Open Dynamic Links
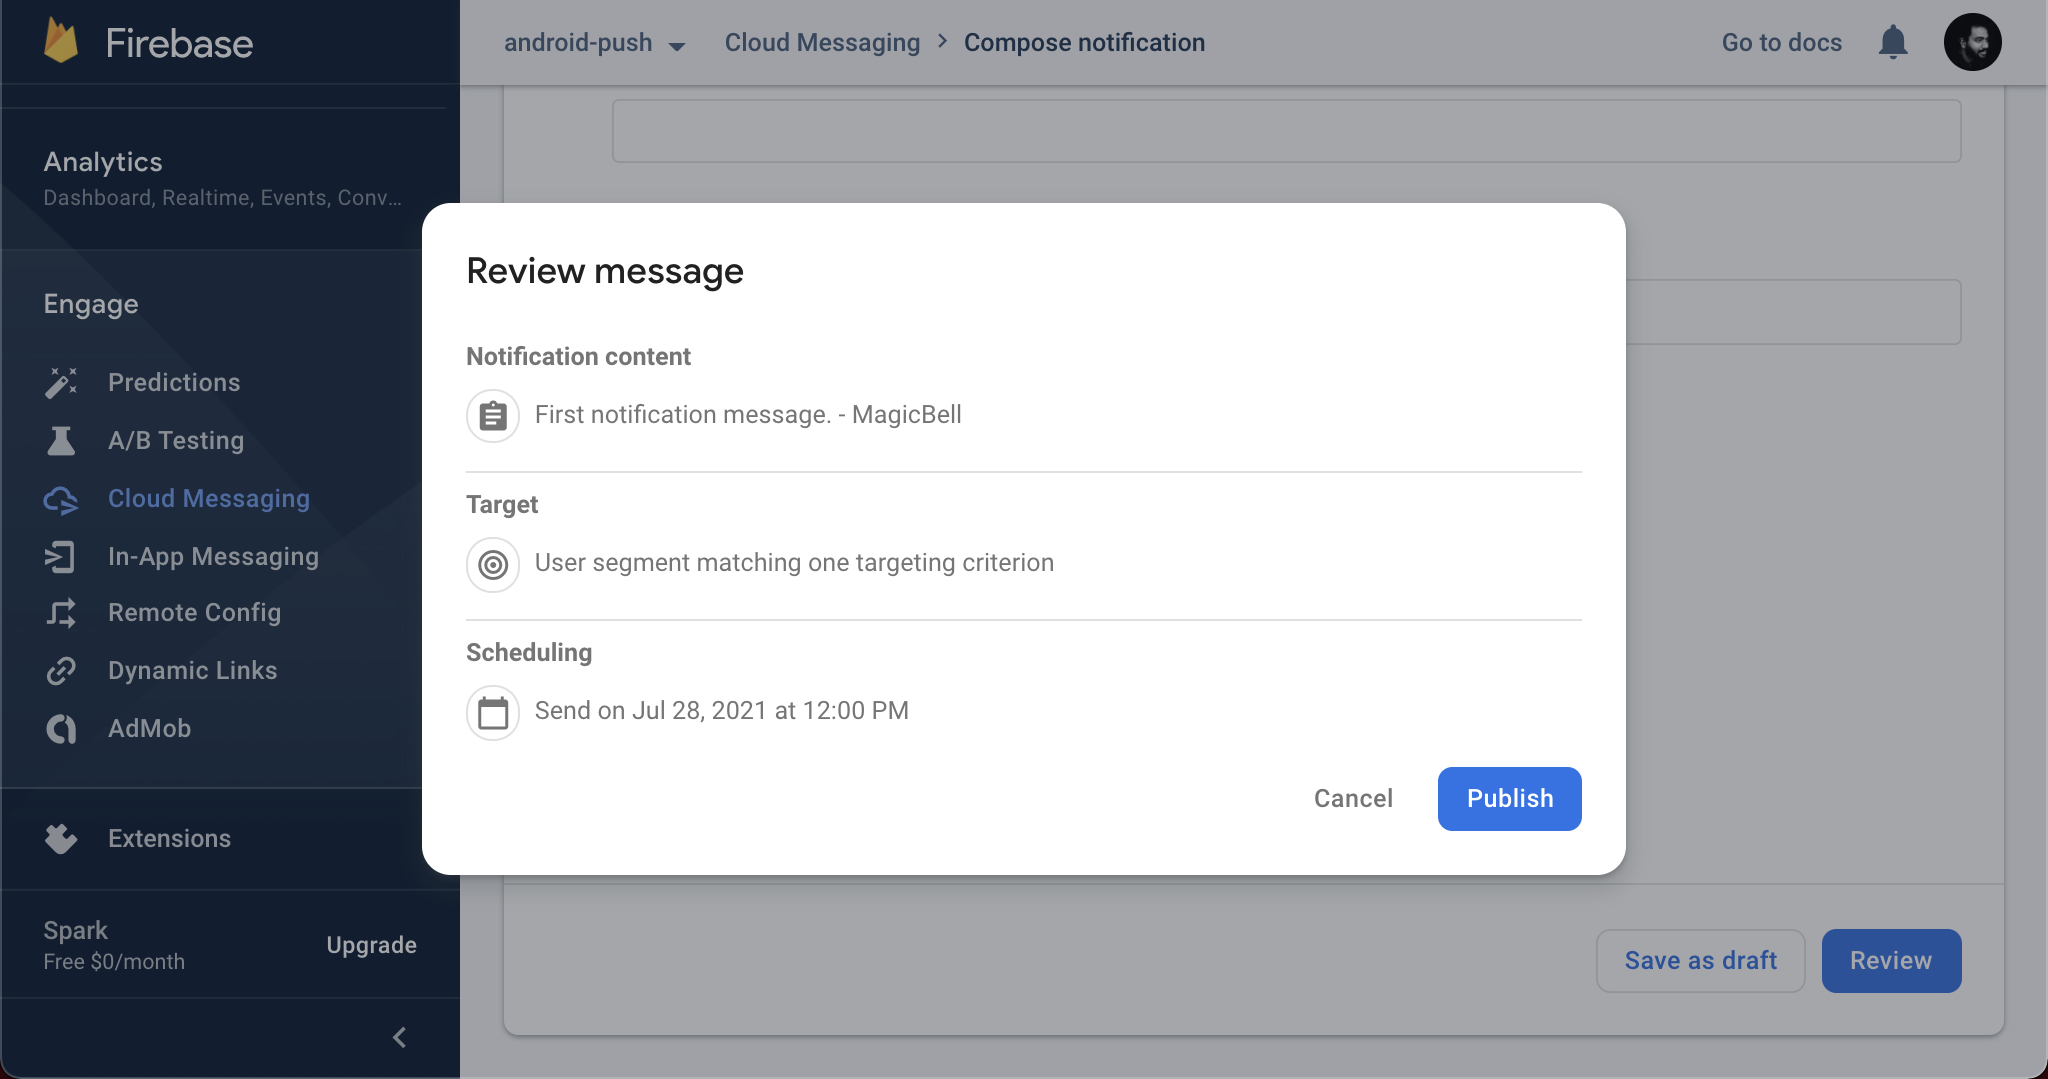Viewport: 2048px width, 1079px height. pyautogui.click(x=192, y=670)
